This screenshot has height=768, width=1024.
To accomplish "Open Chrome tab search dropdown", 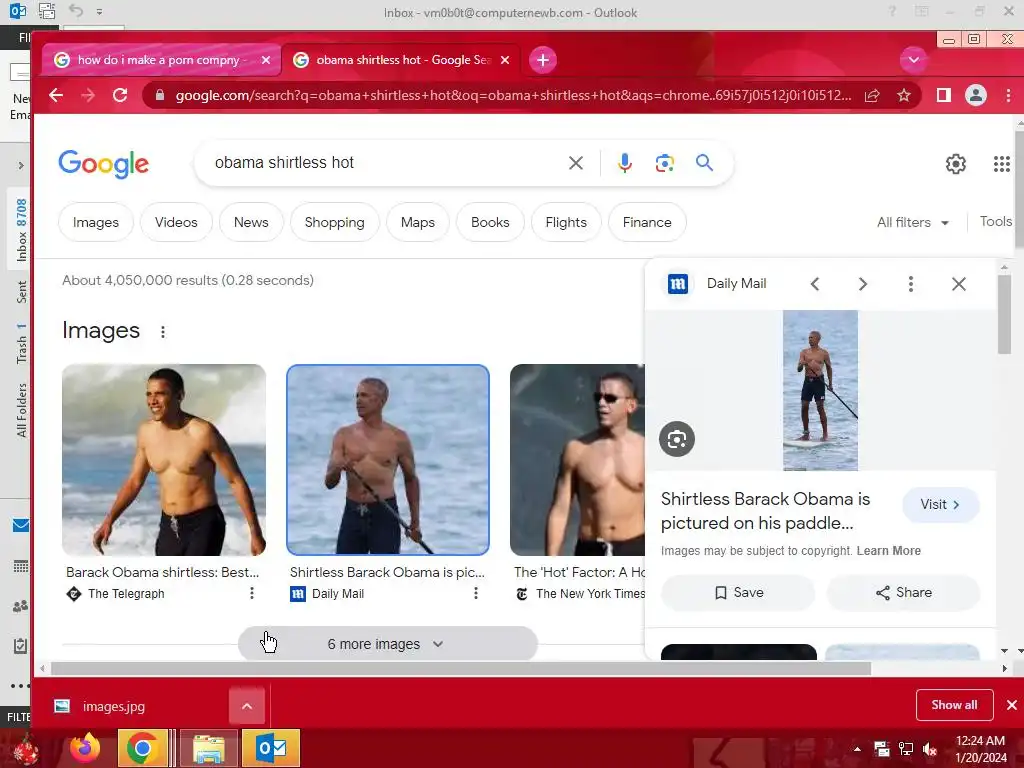I will point(914,60).
